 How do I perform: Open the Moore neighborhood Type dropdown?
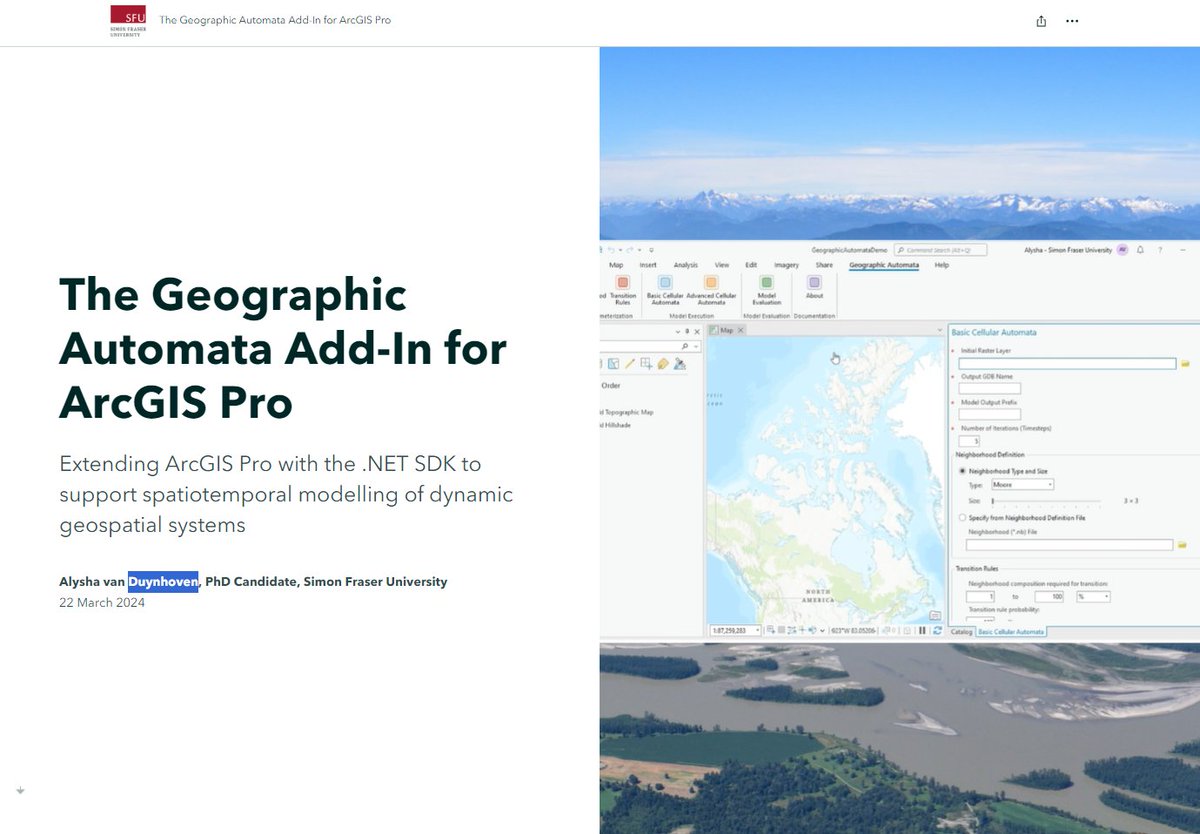pyautogui.click(x=1021, y=485)
